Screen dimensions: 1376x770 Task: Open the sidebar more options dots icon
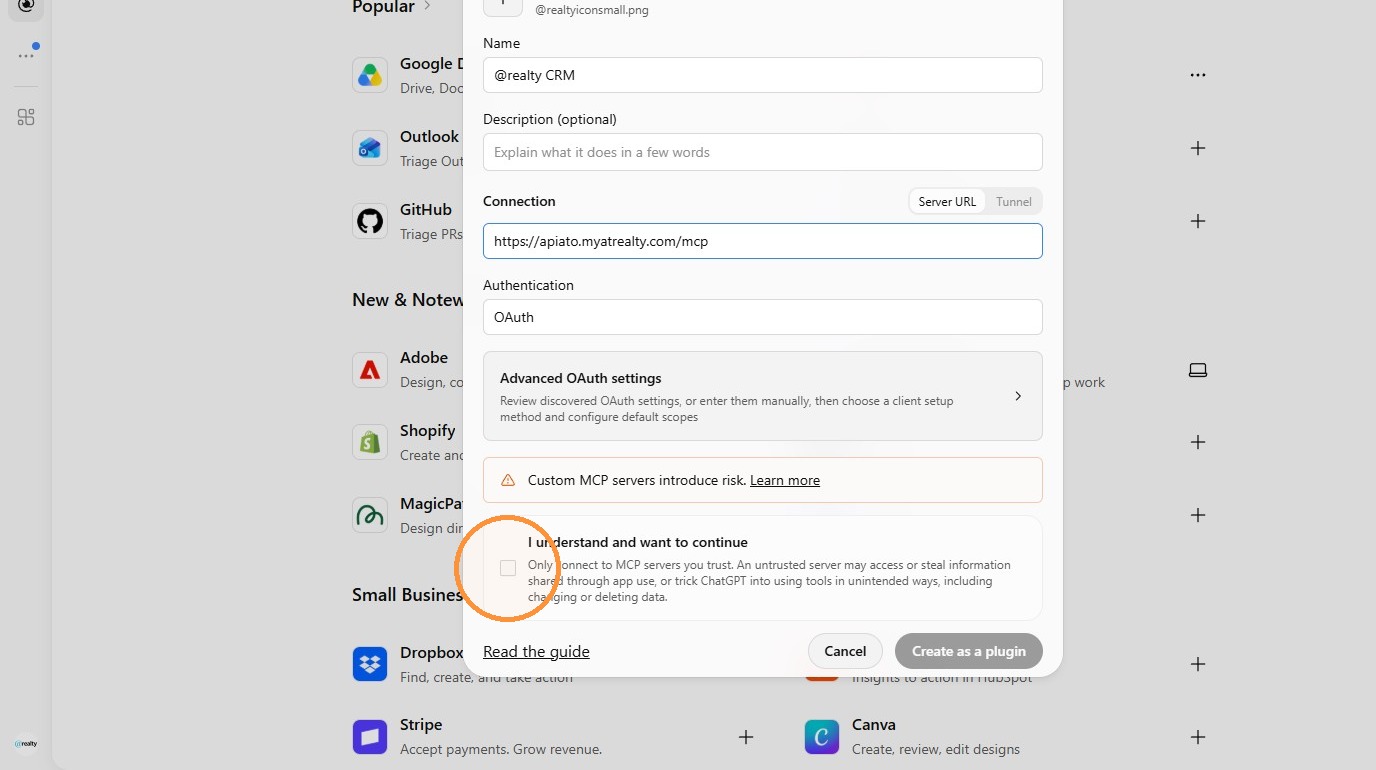26,55
